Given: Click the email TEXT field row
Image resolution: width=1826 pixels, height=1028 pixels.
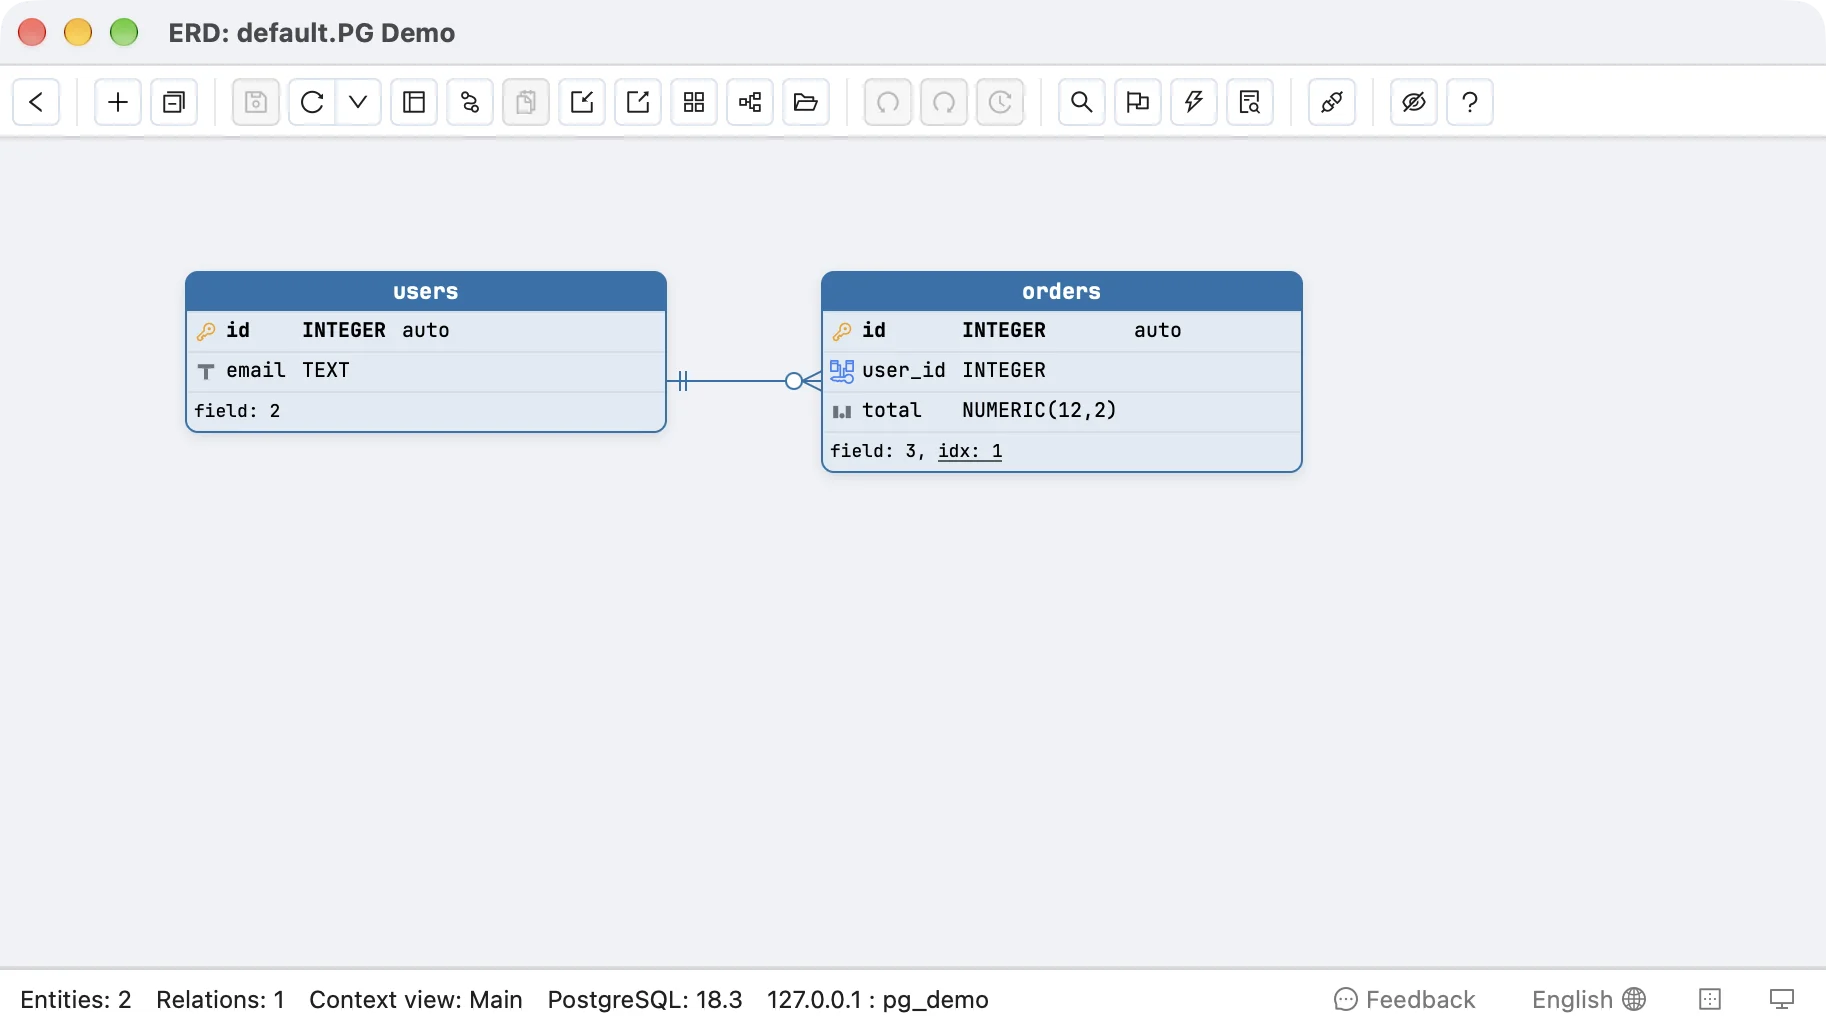Looking at the screenshot, I should tap(426, 371).
